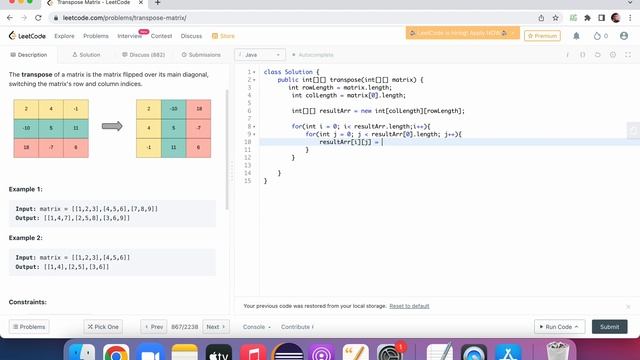Share this page from address bar

click(541, 18)
